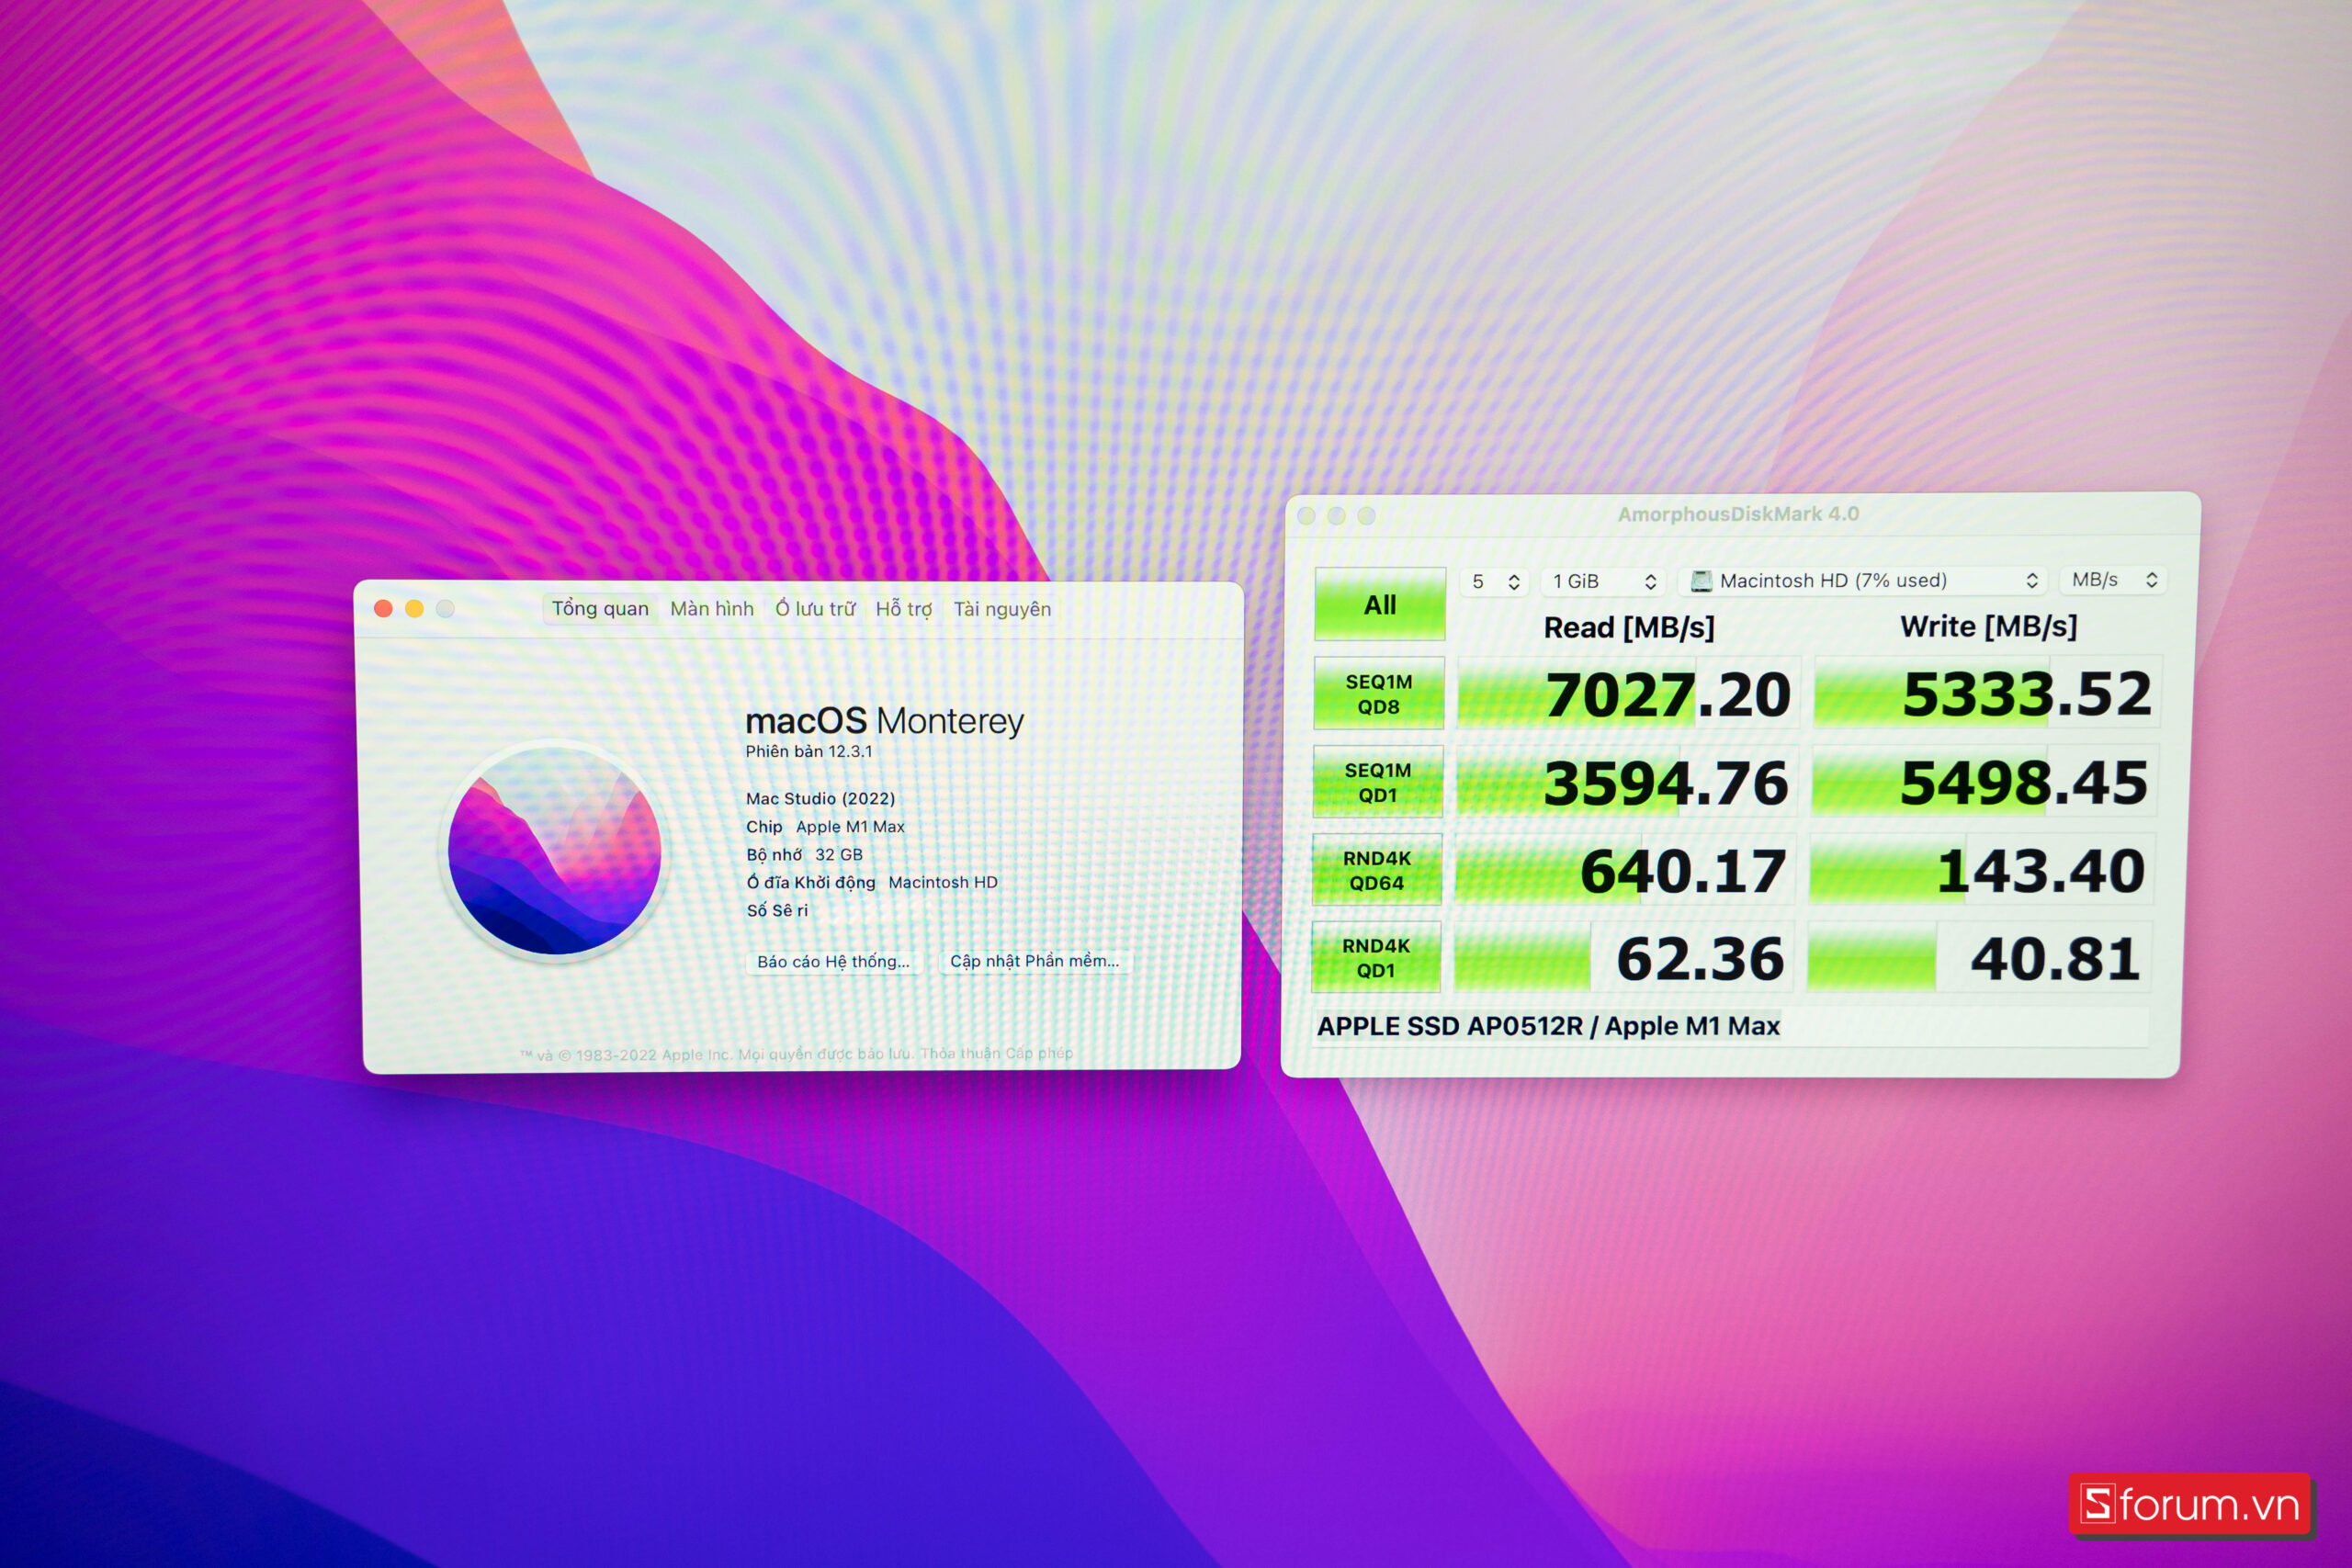Close the About This Mac window
Screen dimensions: 2352x1568
tap(383, 608)
